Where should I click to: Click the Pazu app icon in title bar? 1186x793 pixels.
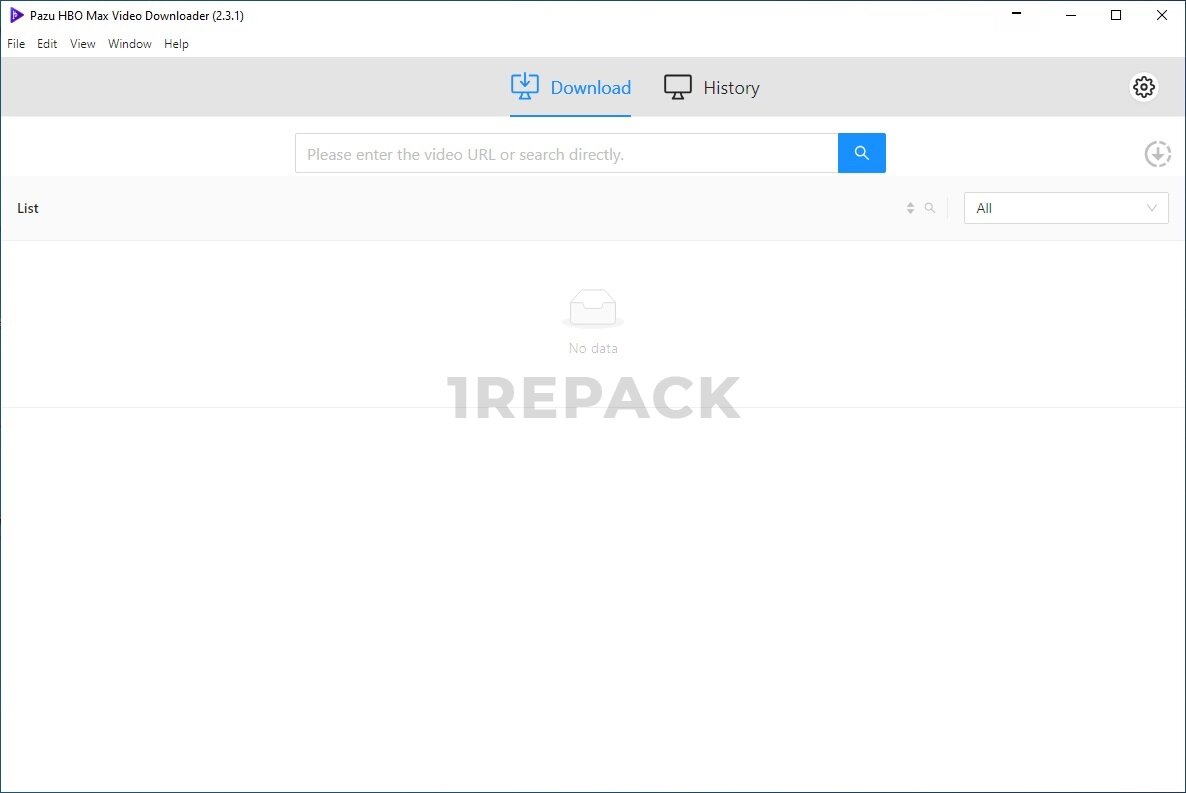click(x=16, y=15)
